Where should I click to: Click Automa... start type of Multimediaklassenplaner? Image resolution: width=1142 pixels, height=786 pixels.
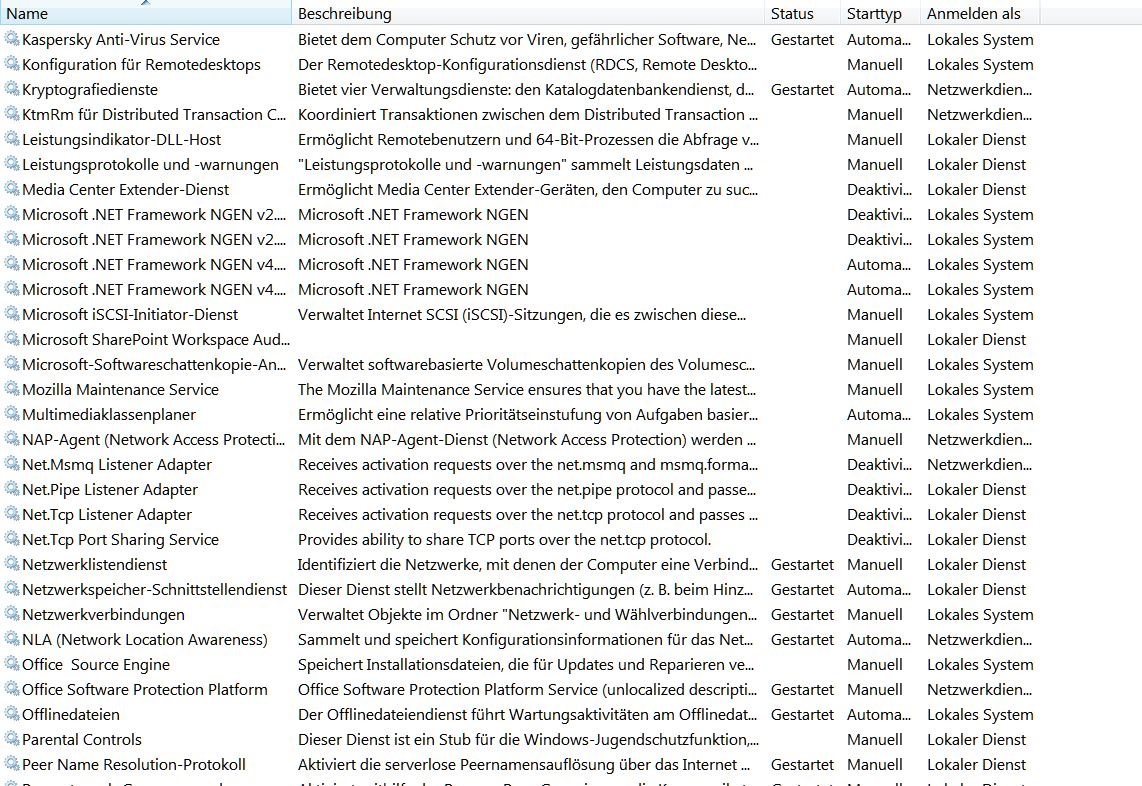pyautogui.click(x=878, y=414)
